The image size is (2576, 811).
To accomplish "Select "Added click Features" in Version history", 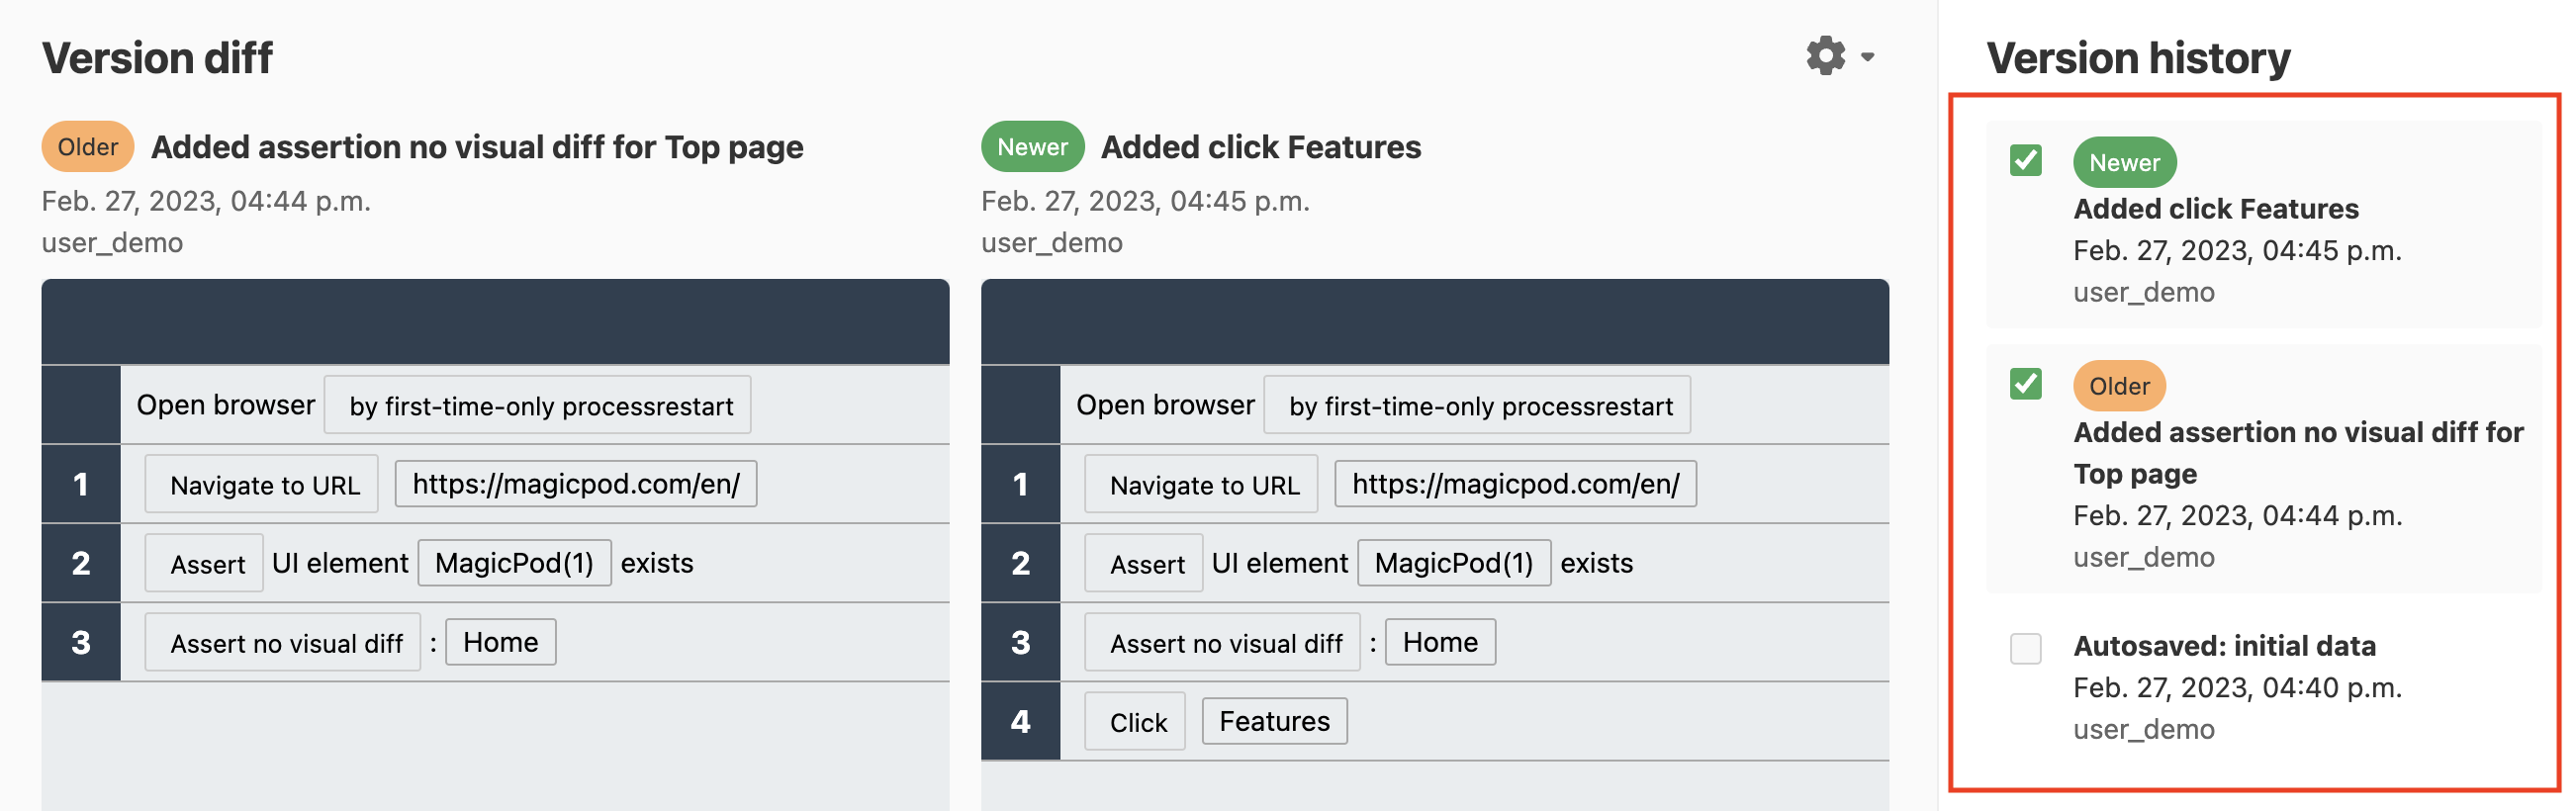I will coord(2215,209).
